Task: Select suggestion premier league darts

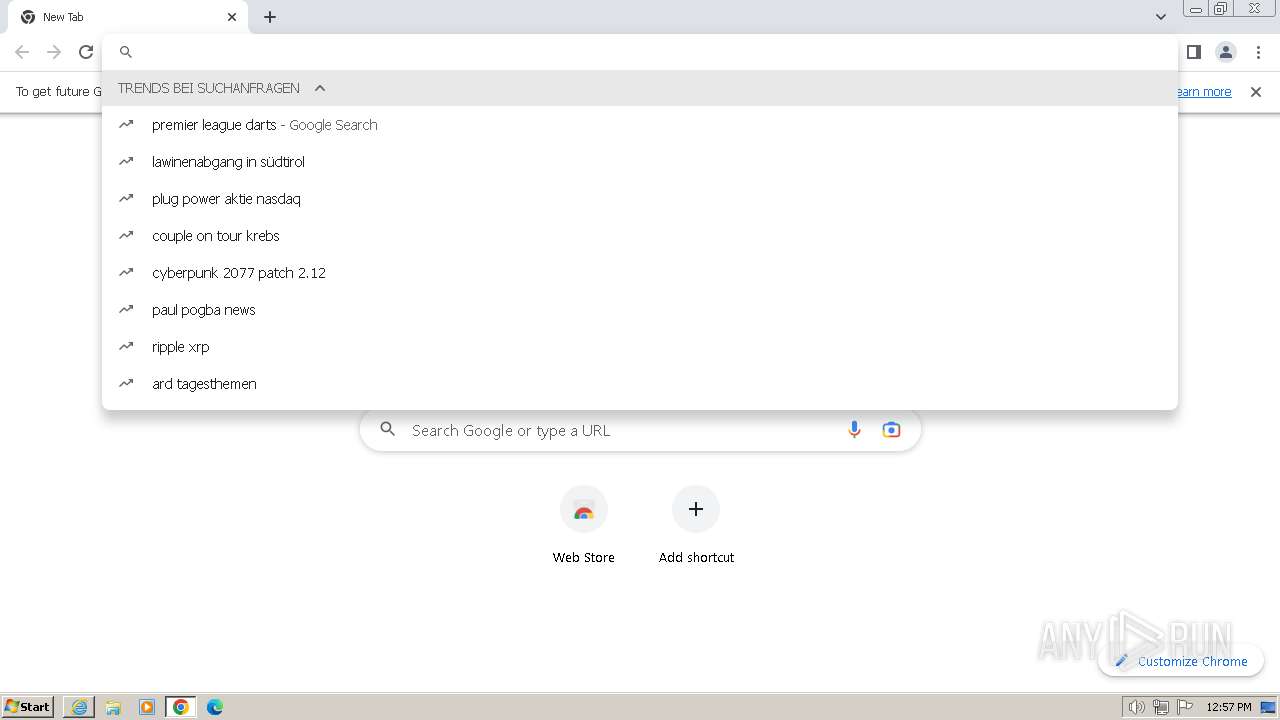Action: 640,125
